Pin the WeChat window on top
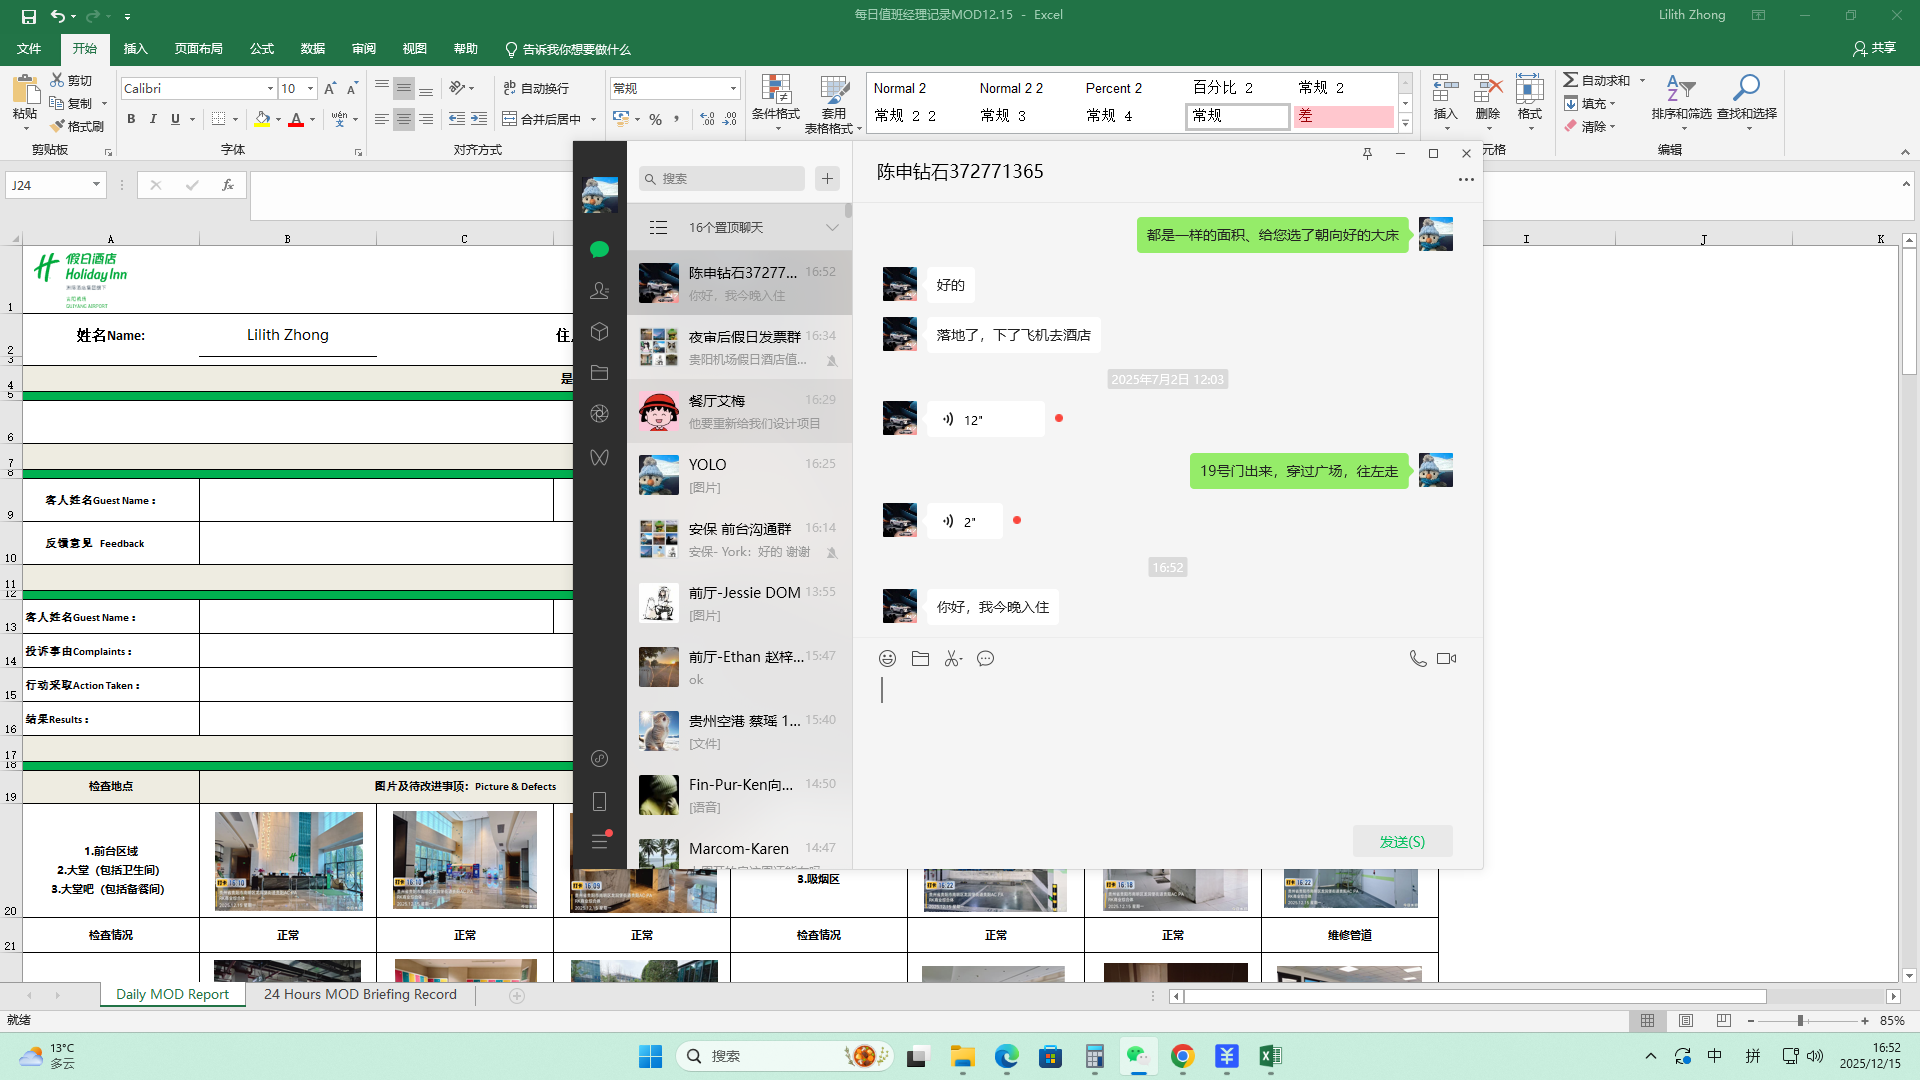The height and width of the screenshot is (1080, 1920). click(x=1367, y=153)
